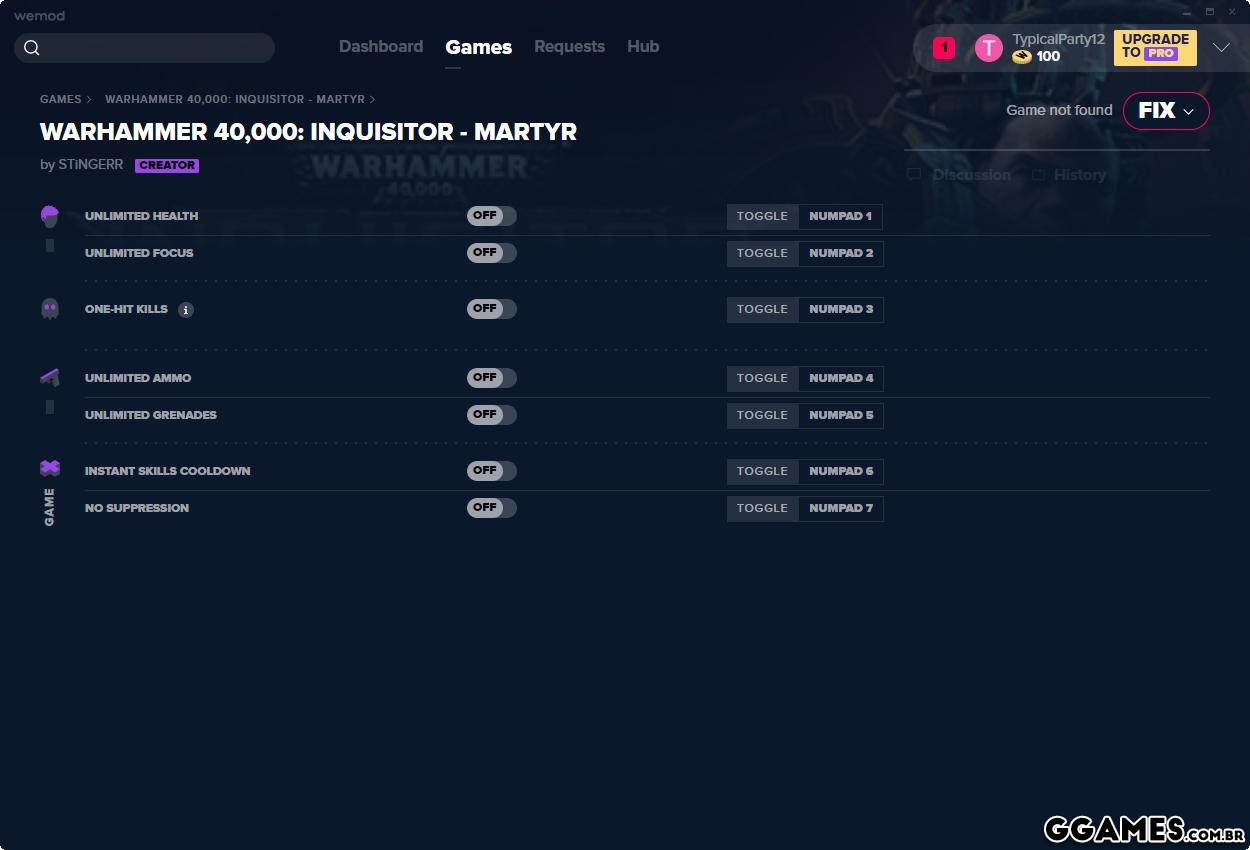Change the Numpad 3 hotkey binding
1250x850 pixels.
pyautogui.click(x=840, y=310)
